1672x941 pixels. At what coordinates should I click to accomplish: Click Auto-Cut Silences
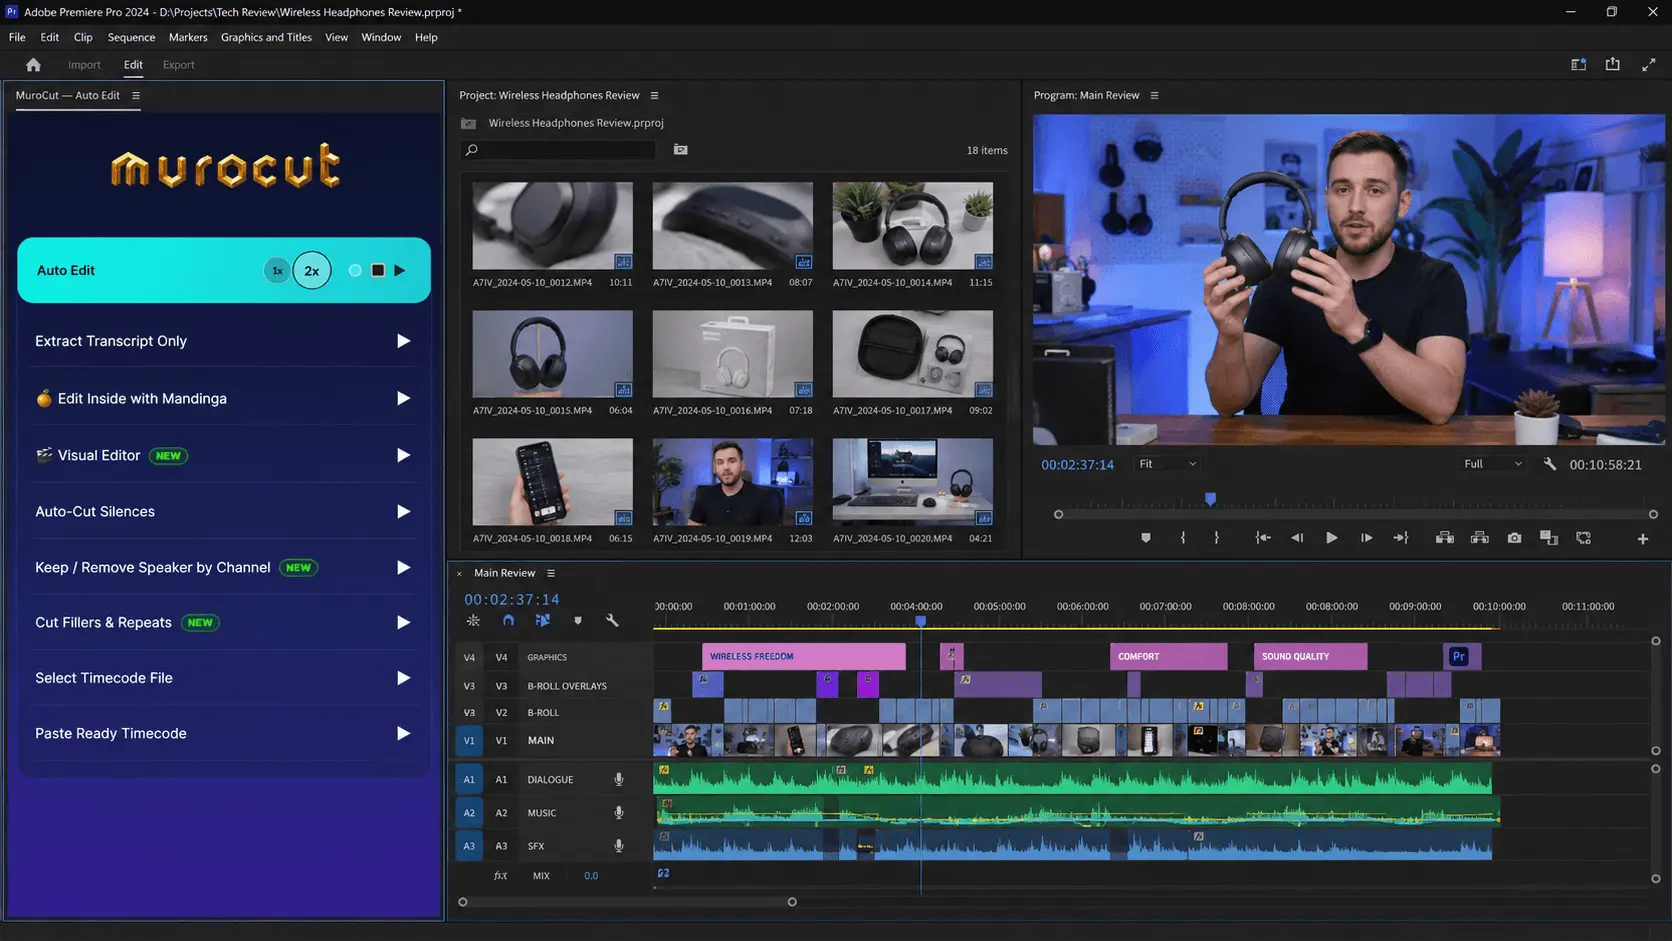point(224,511)
